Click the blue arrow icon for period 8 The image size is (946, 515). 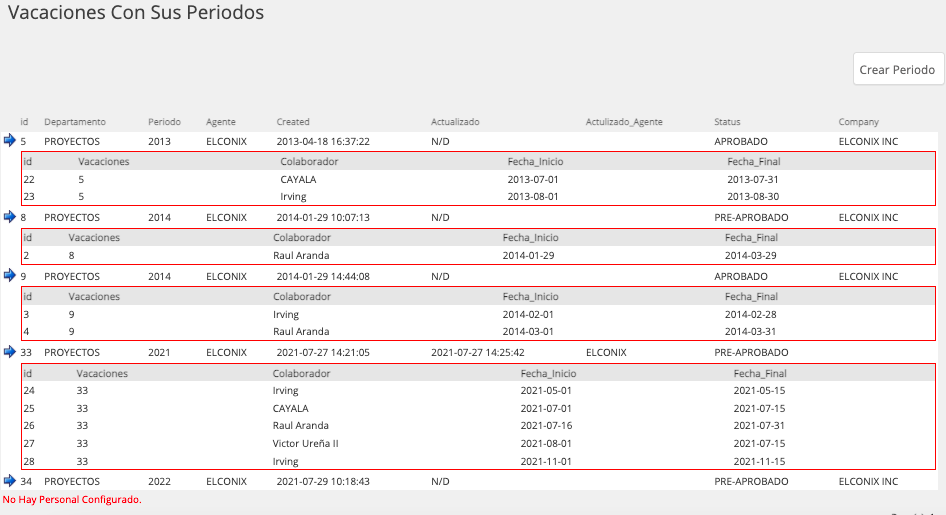(10, 216)
